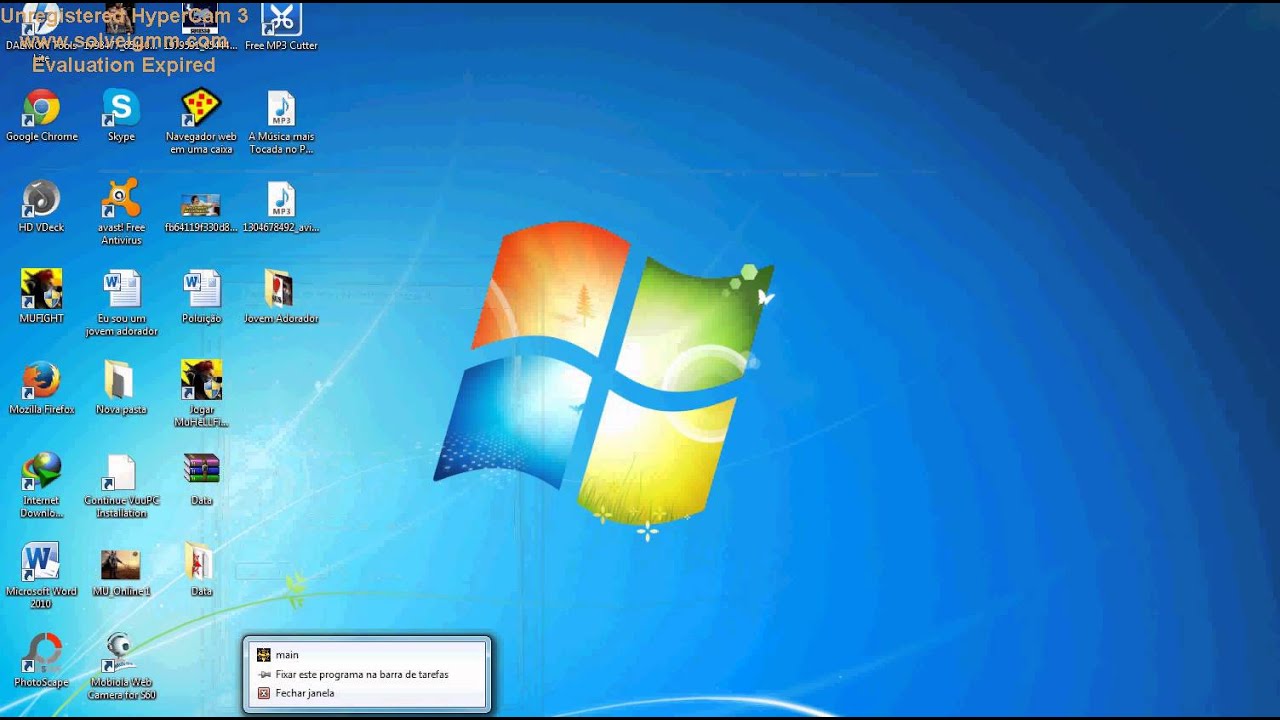
Task: Select the fb64119f330d8 image file
Action: pyautogui.click(x=201, y=212)
